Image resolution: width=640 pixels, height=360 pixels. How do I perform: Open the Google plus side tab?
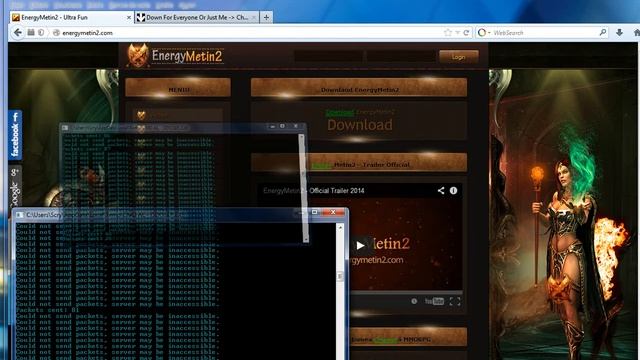click(15, 186)
